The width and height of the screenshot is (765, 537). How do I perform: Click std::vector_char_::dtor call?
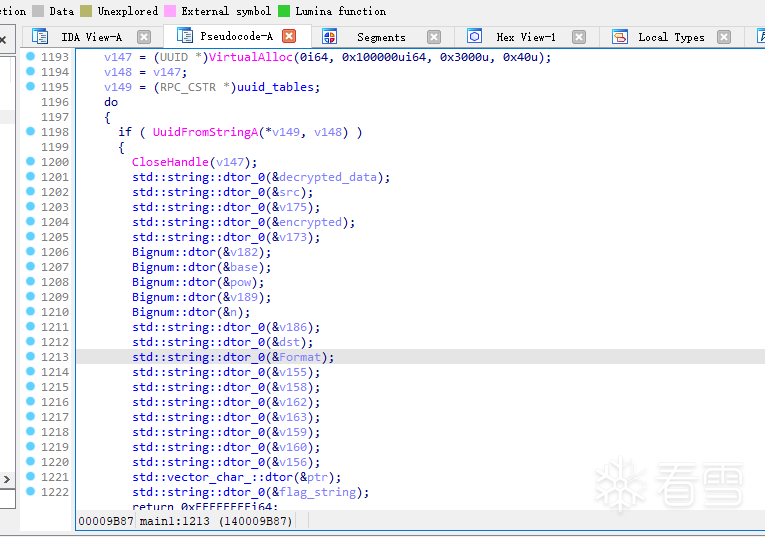212,477
